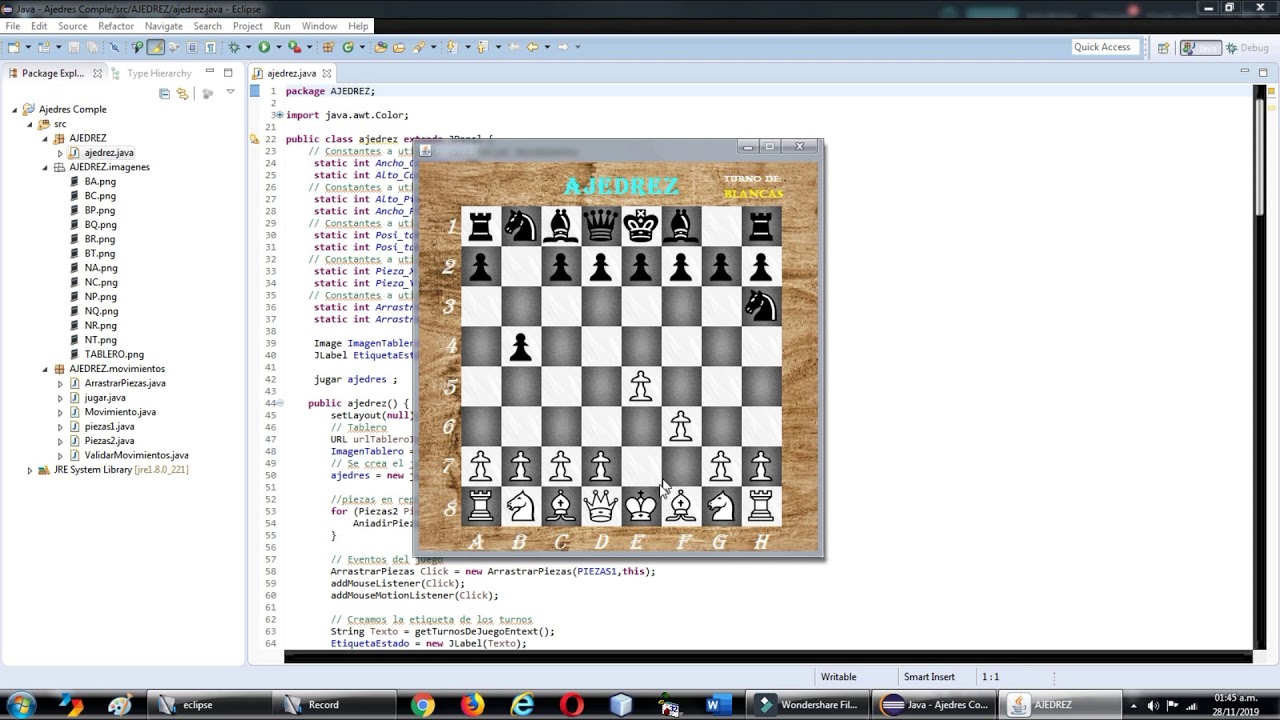This screenshot has width=1280, height=720.
Task: Click the Next Annotation toolbar icon
Action: pos(452,47)
